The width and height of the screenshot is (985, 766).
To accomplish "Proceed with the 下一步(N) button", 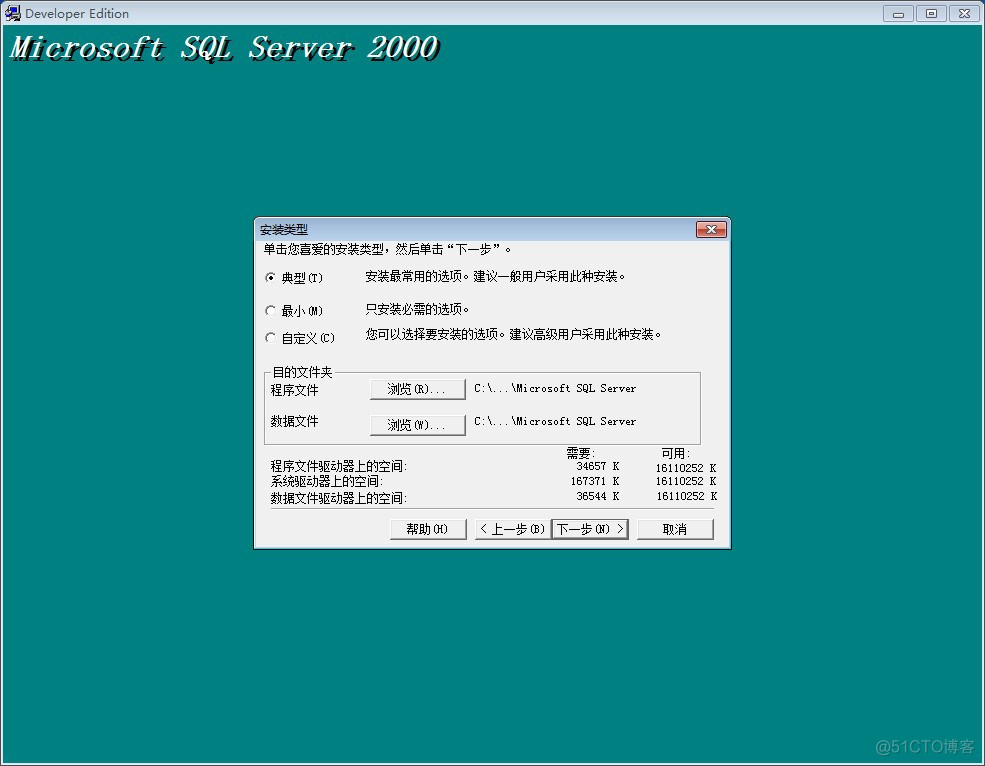I will click(x=590, y=529).
